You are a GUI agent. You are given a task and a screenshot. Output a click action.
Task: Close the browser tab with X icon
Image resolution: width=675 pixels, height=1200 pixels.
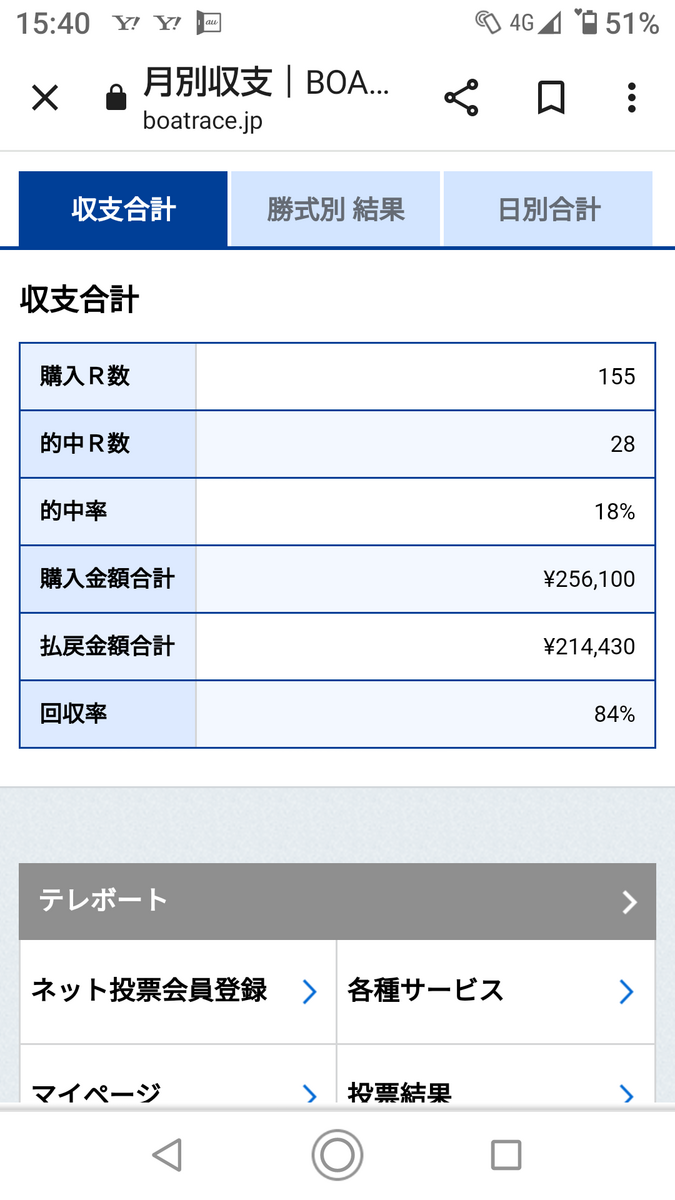pos(45,98)
